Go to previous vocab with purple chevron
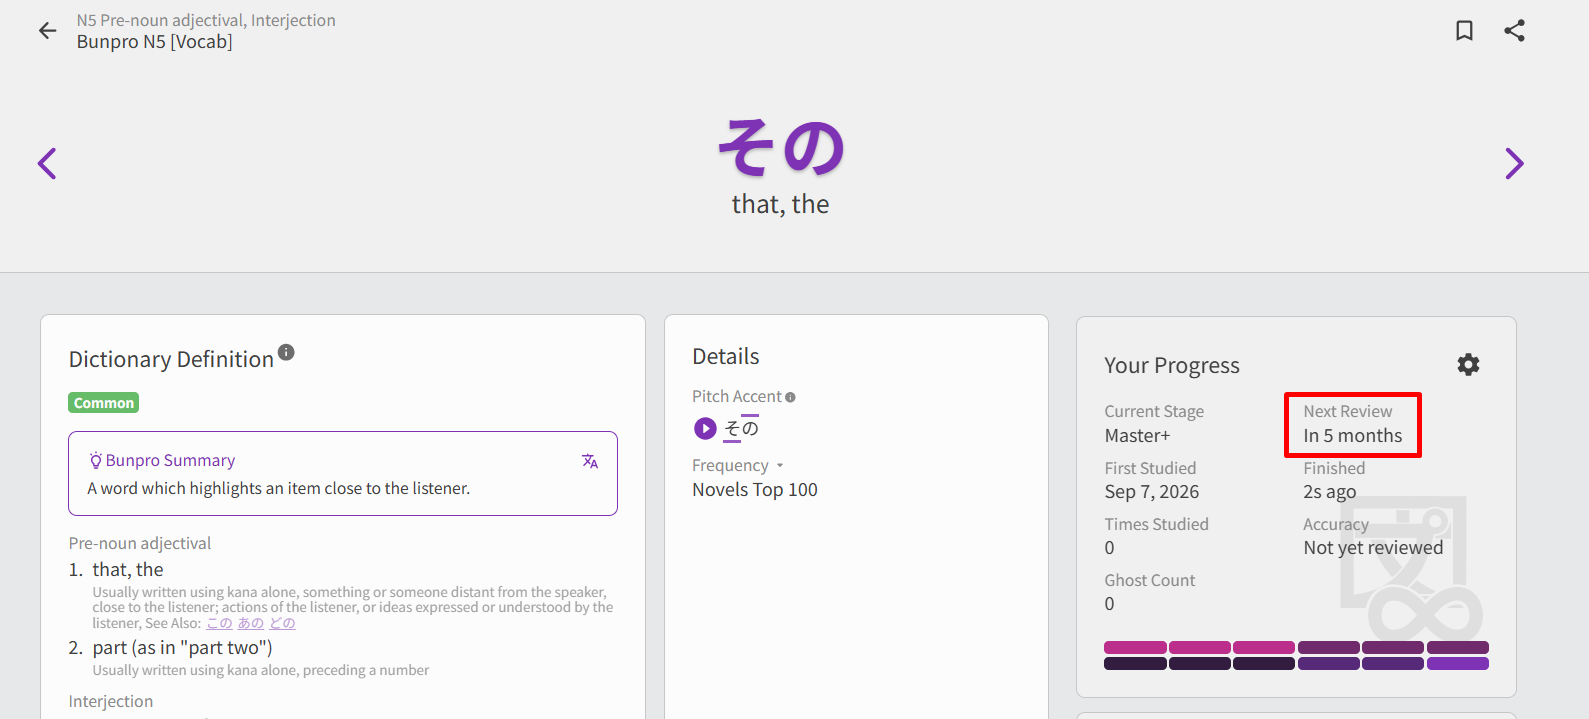The width and height of the screenshot is (1589, 719). pos(47,163)
